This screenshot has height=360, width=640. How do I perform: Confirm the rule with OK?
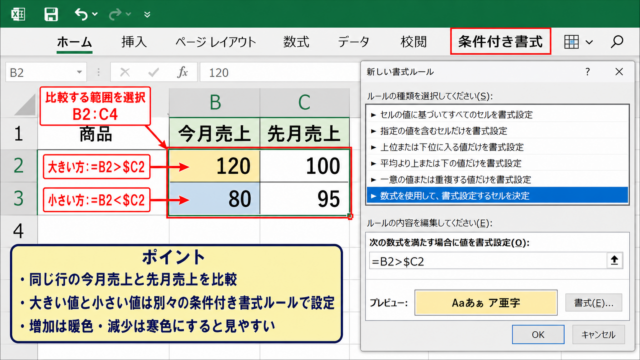[538, 335]
